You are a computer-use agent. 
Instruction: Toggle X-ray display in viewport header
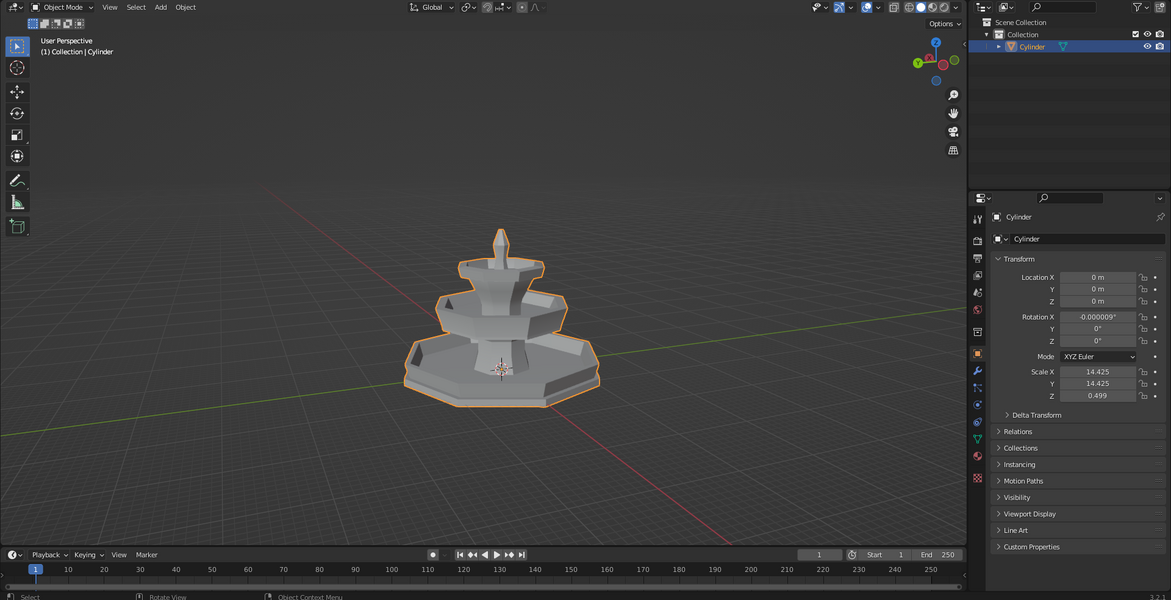pyautogui.click(x=893, y=7)
